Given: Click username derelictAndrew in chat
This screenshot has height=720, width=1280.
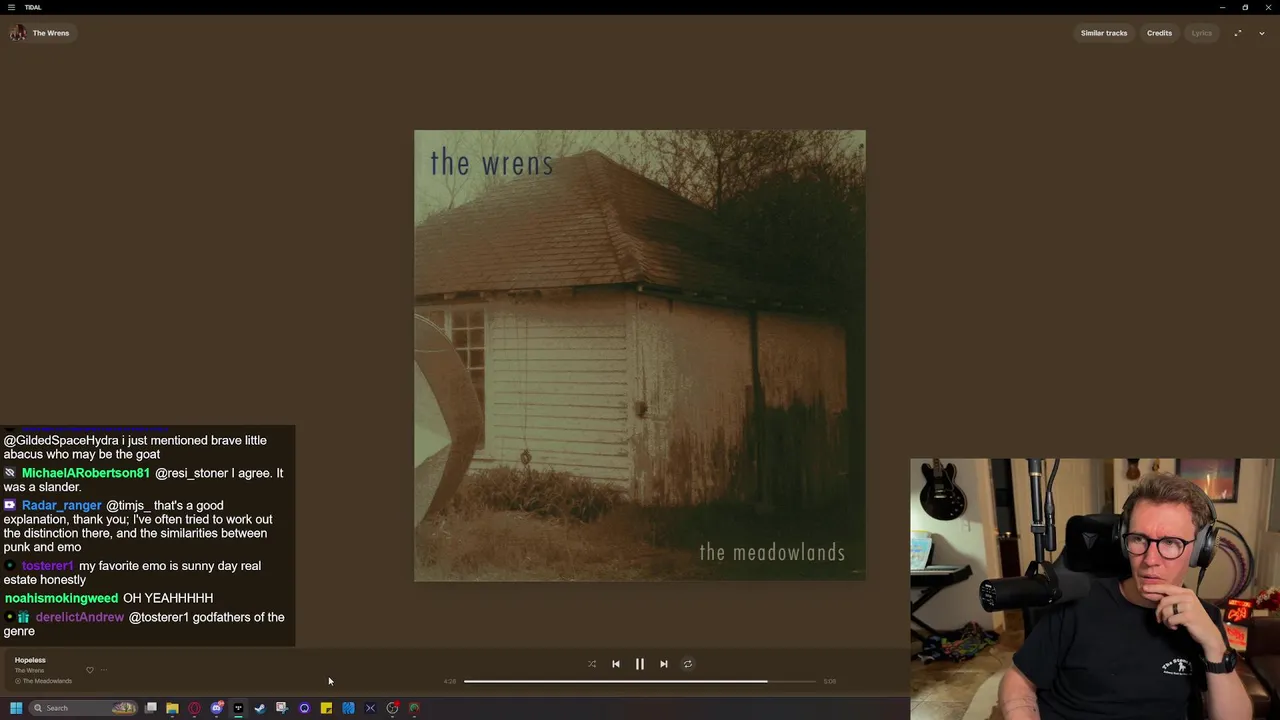Looking at the screenshot, I should click(x=80, y=617).
